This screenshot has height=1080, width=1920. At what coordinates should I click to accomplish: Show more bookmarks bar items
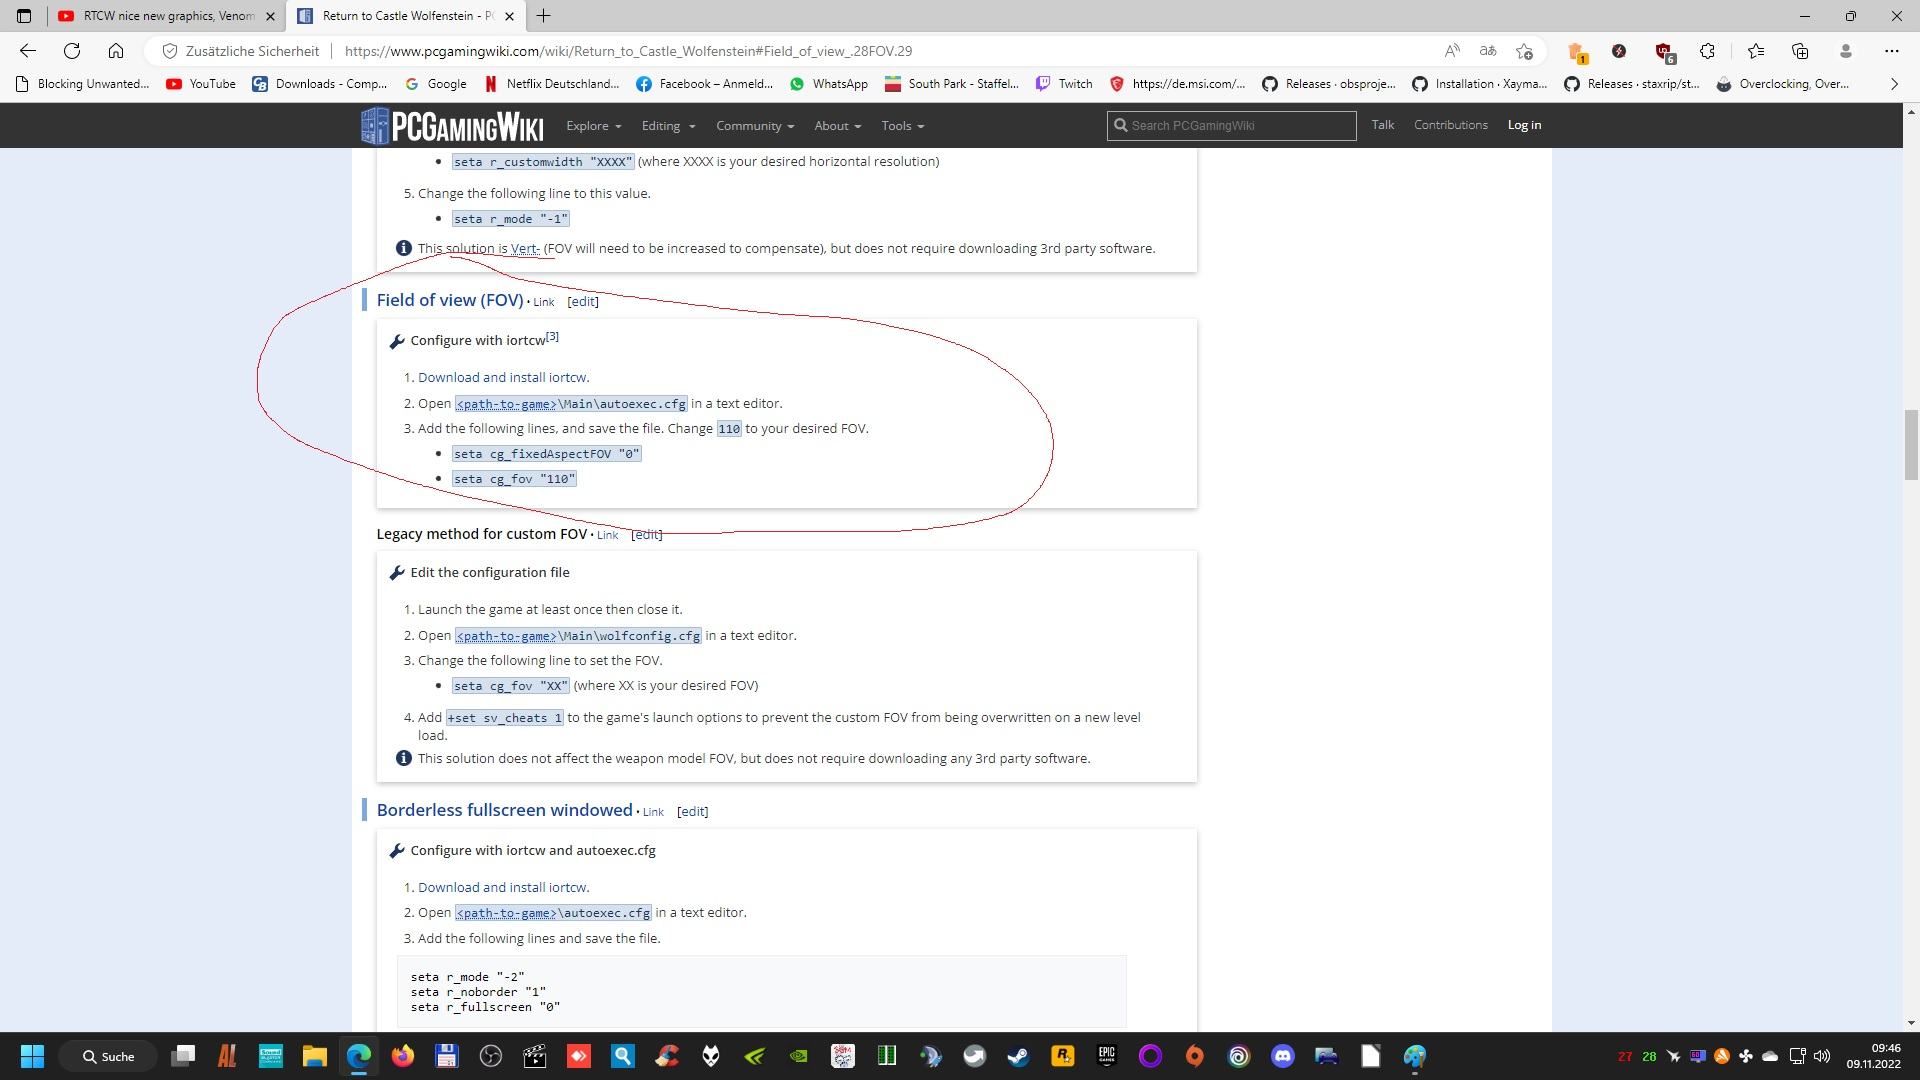click(1893, 84)
